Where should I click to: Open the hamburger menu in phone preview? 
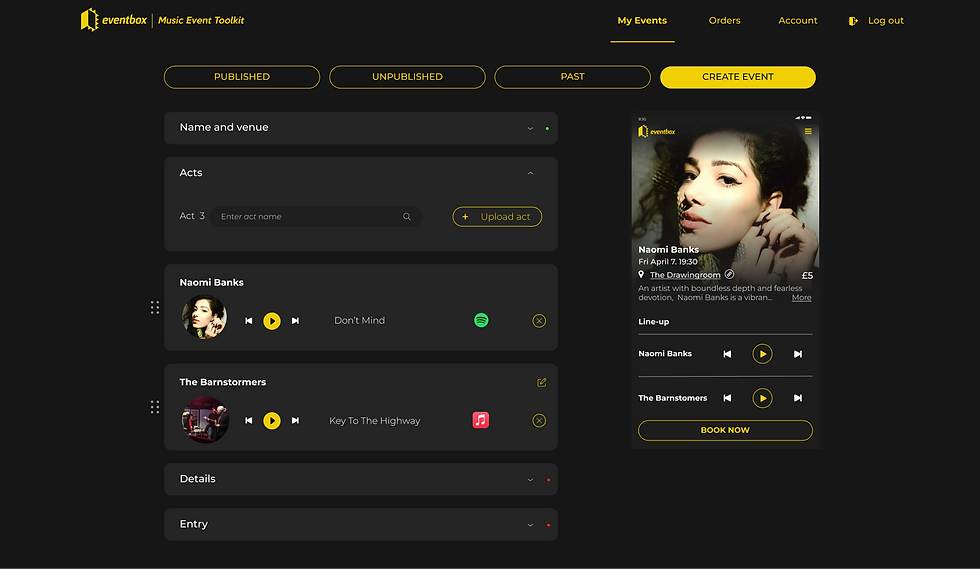808,131
